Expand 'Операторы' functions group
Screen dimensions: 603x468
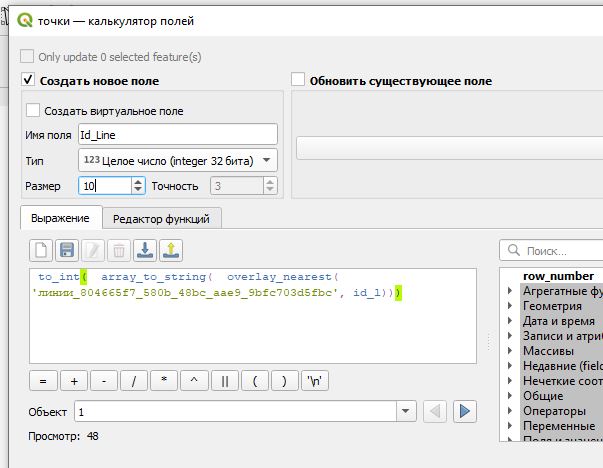click(510, 410)
